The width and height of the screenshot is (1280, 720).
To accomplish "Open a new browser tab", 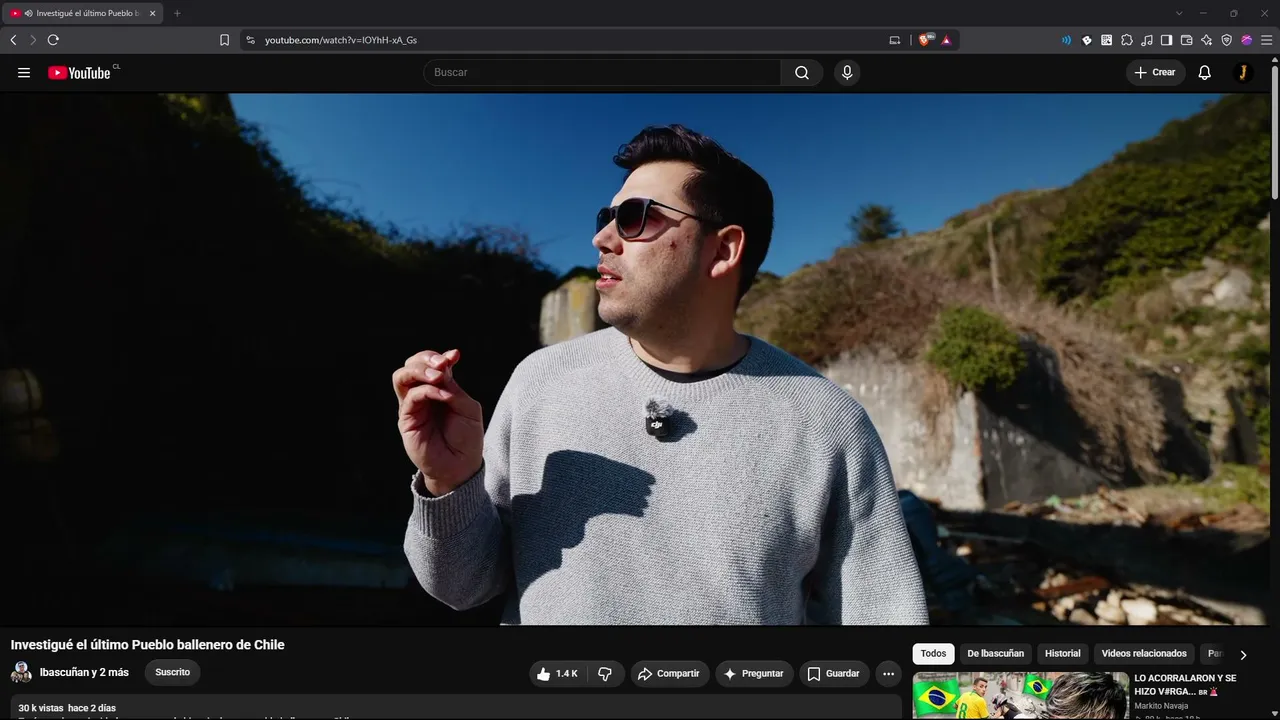I will (x=177, y=14).
